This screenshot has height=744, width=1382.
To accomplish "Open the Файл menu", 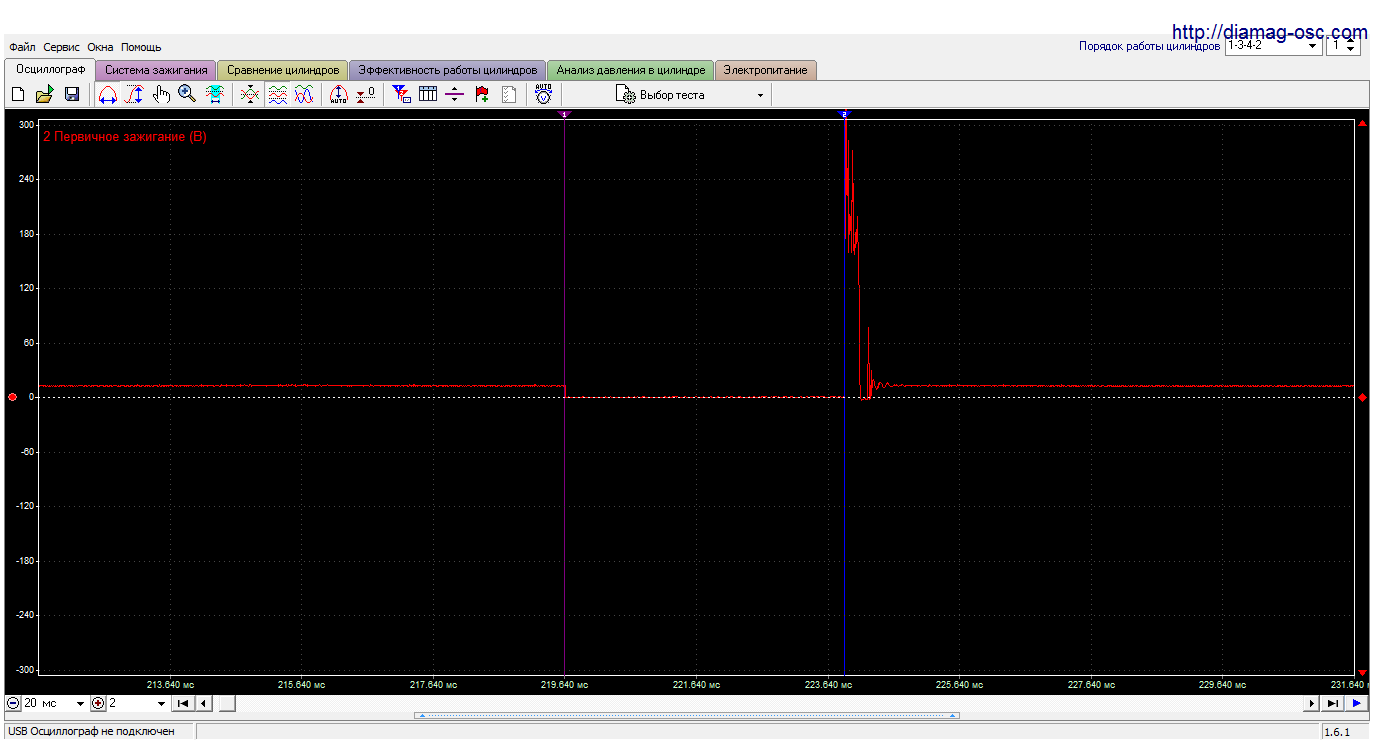I will tap(22, 47).
